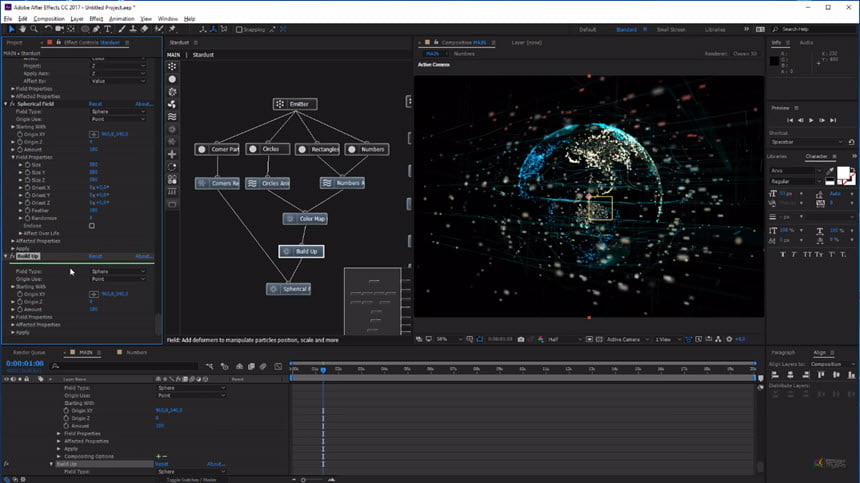Click Reset for Spherical Field
860x483 pixels.
[95, 104]
